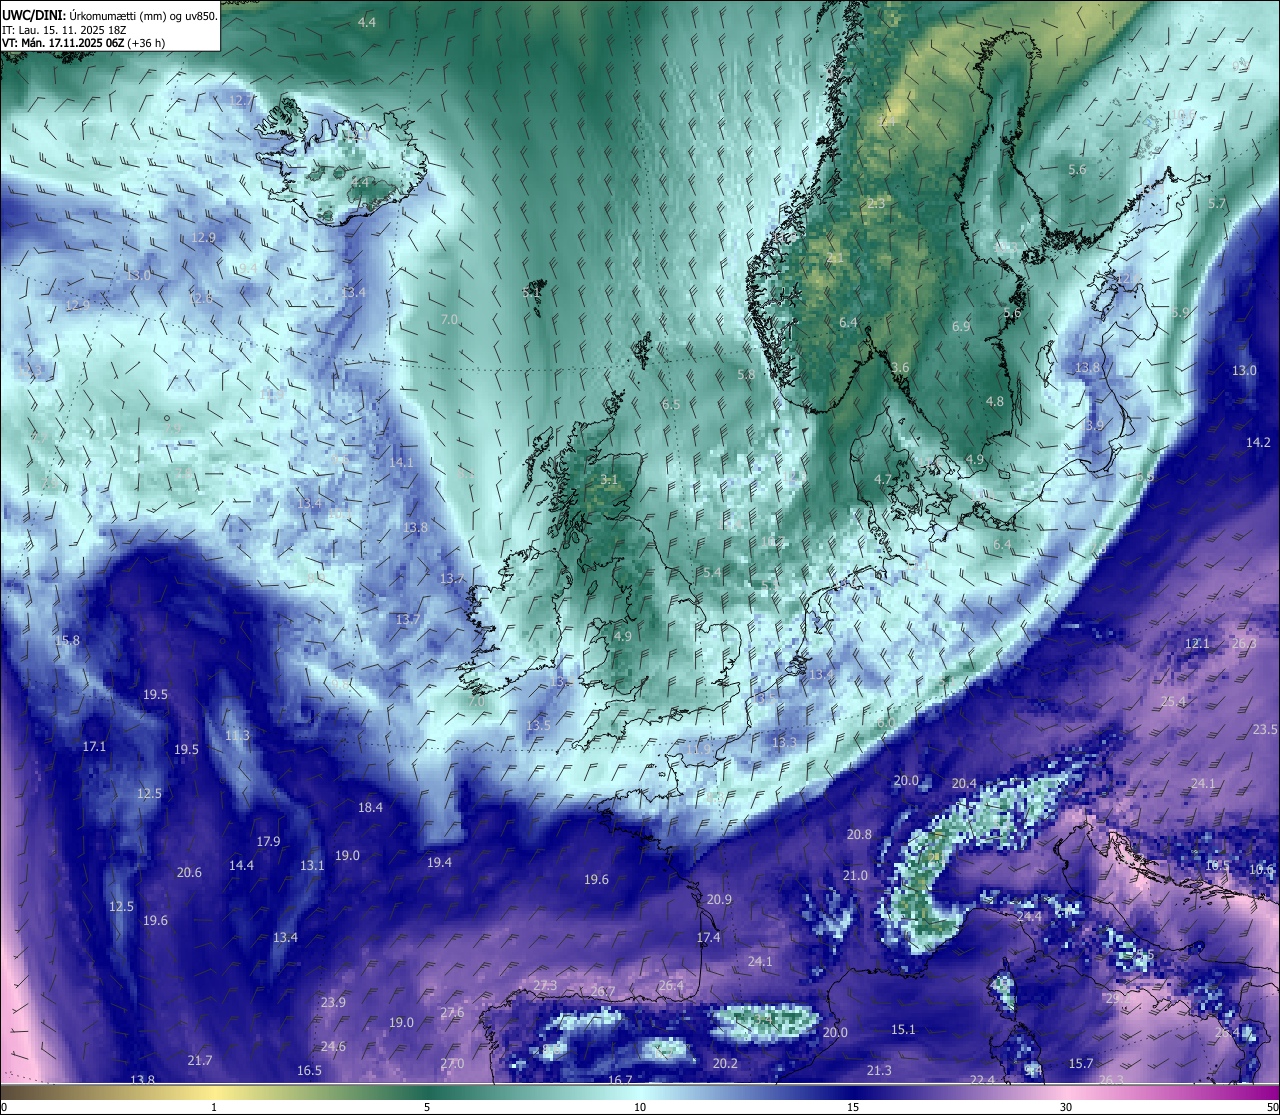1280x1115 pixels.
Task: Click the 15.8 value on the left edge
Action: coord(67,640)
